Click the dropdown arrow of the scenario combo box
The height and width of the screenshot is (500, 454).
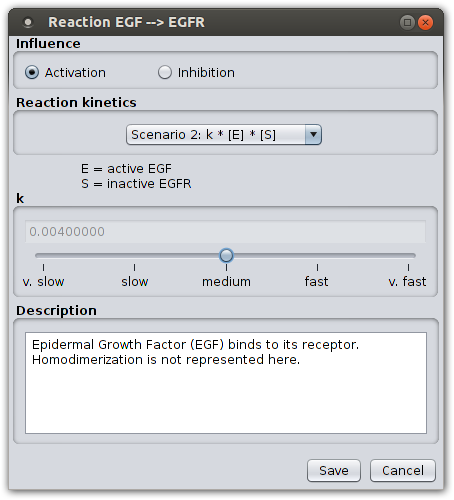pyautogui.click(x=313, y=135)
